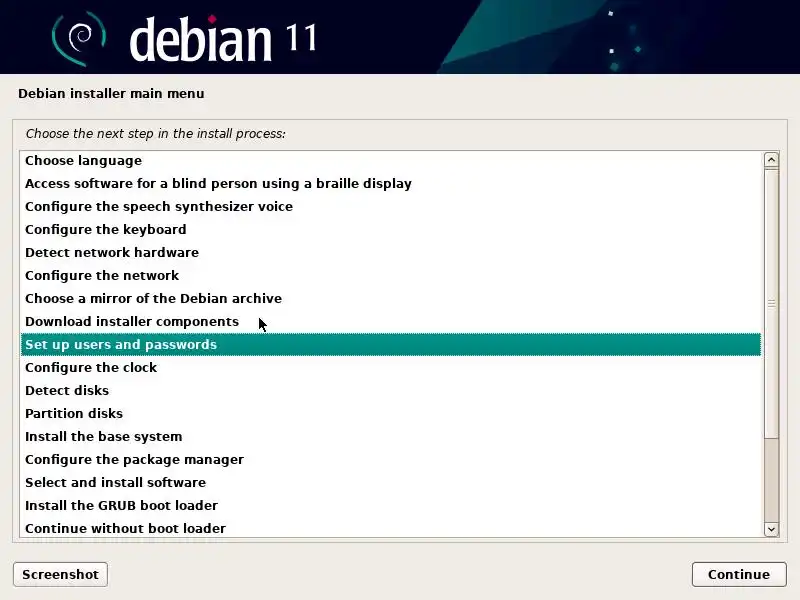The image size is (800, 600).
Task: Click the list scrollbar thumb
Action: 771,303
